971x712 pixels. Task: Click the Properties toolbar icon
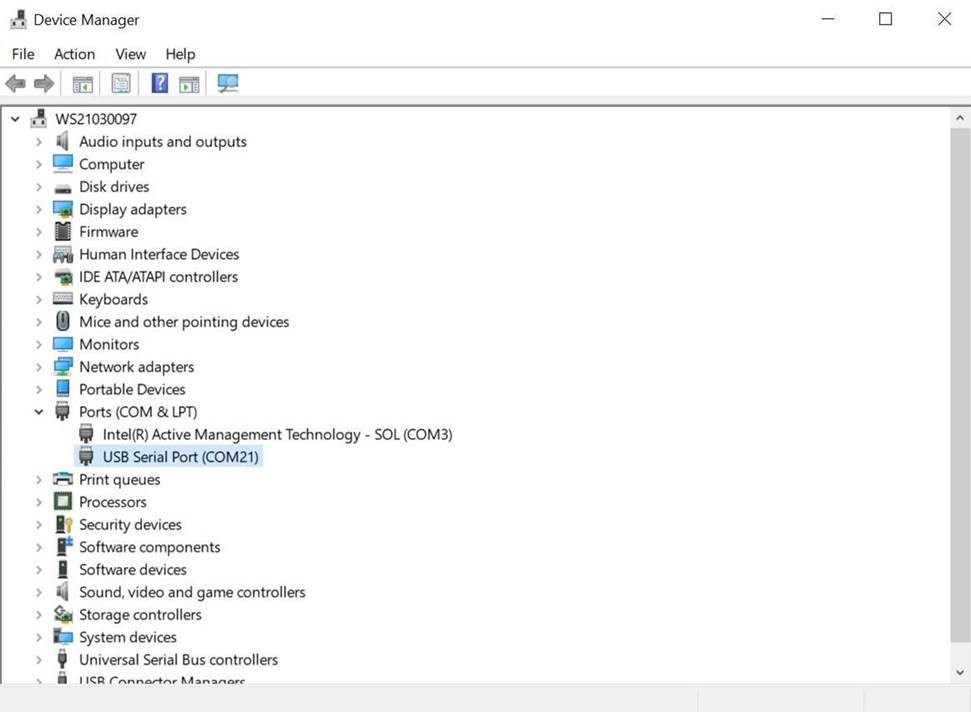click(x=121, y=84)
